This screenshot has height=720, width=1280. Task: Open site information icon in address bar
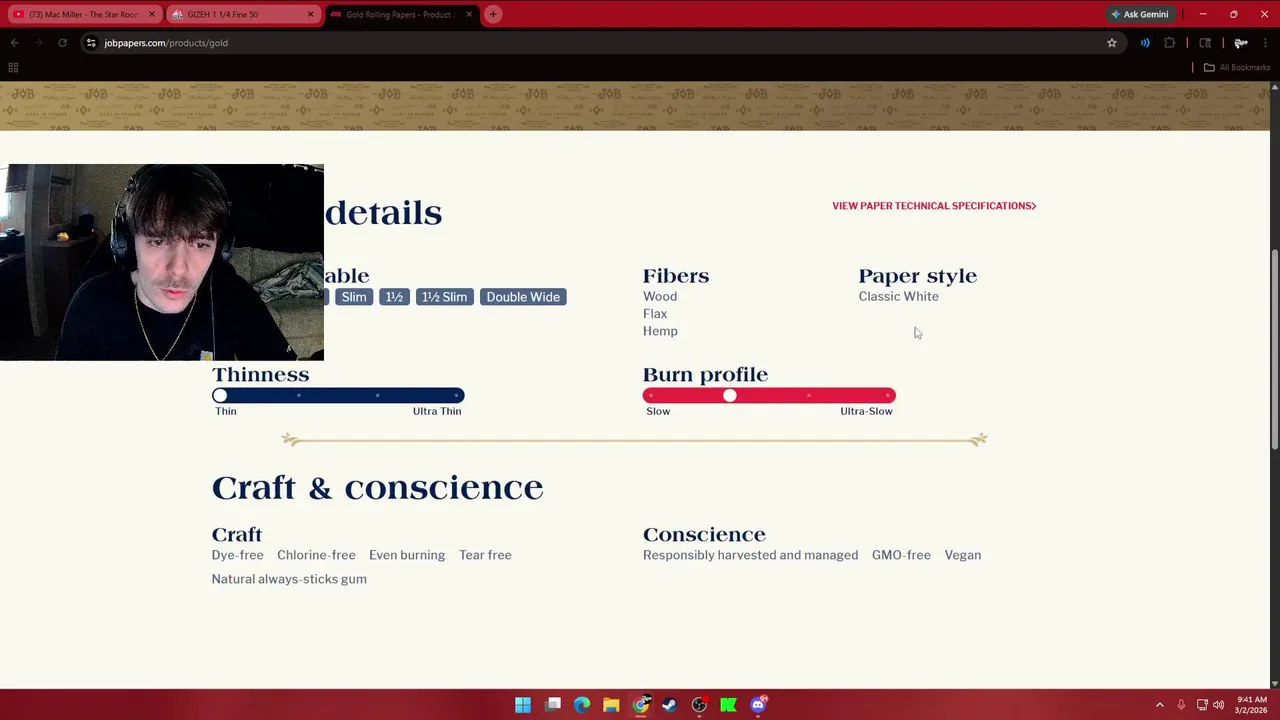pyautogui.click(x=91, y=43)
